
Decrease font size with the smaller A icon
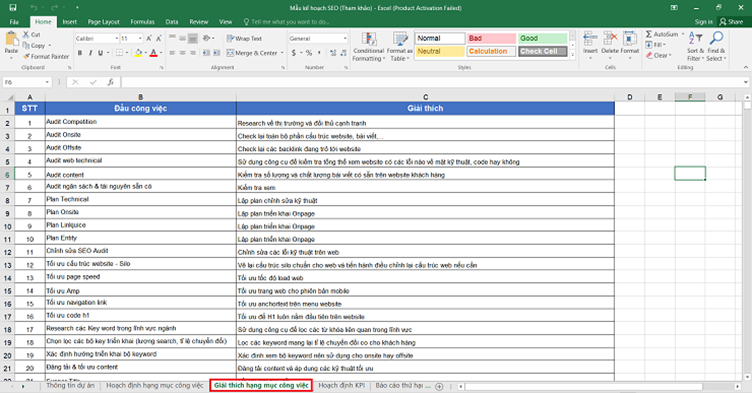pos(159,38)
